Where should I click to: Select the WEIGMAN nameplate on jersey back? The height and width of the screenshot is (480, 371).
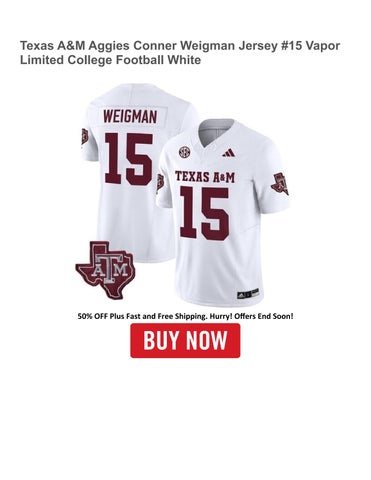[x=130, y=117]
